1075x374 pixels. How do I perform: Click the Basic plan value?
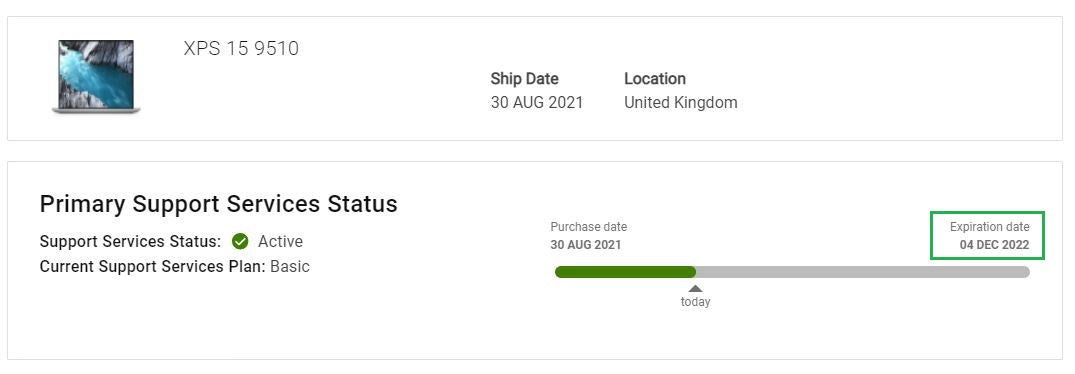tap(290, 266)
